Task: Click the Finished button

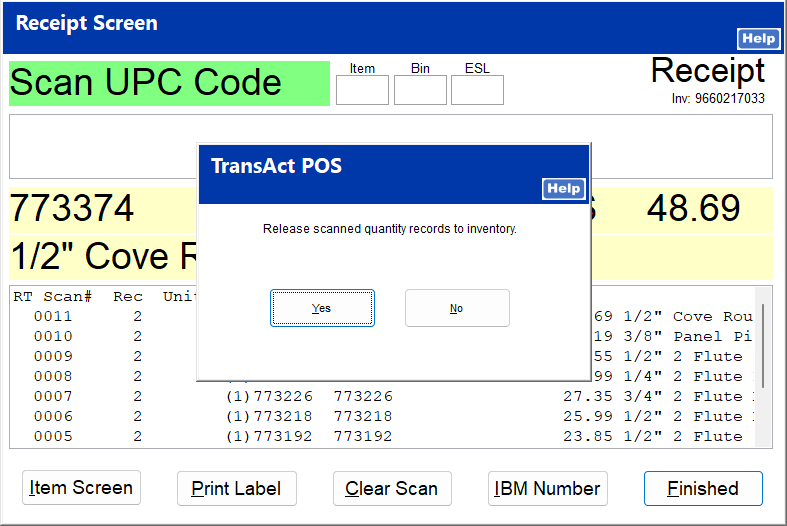Action: point(703,488)
